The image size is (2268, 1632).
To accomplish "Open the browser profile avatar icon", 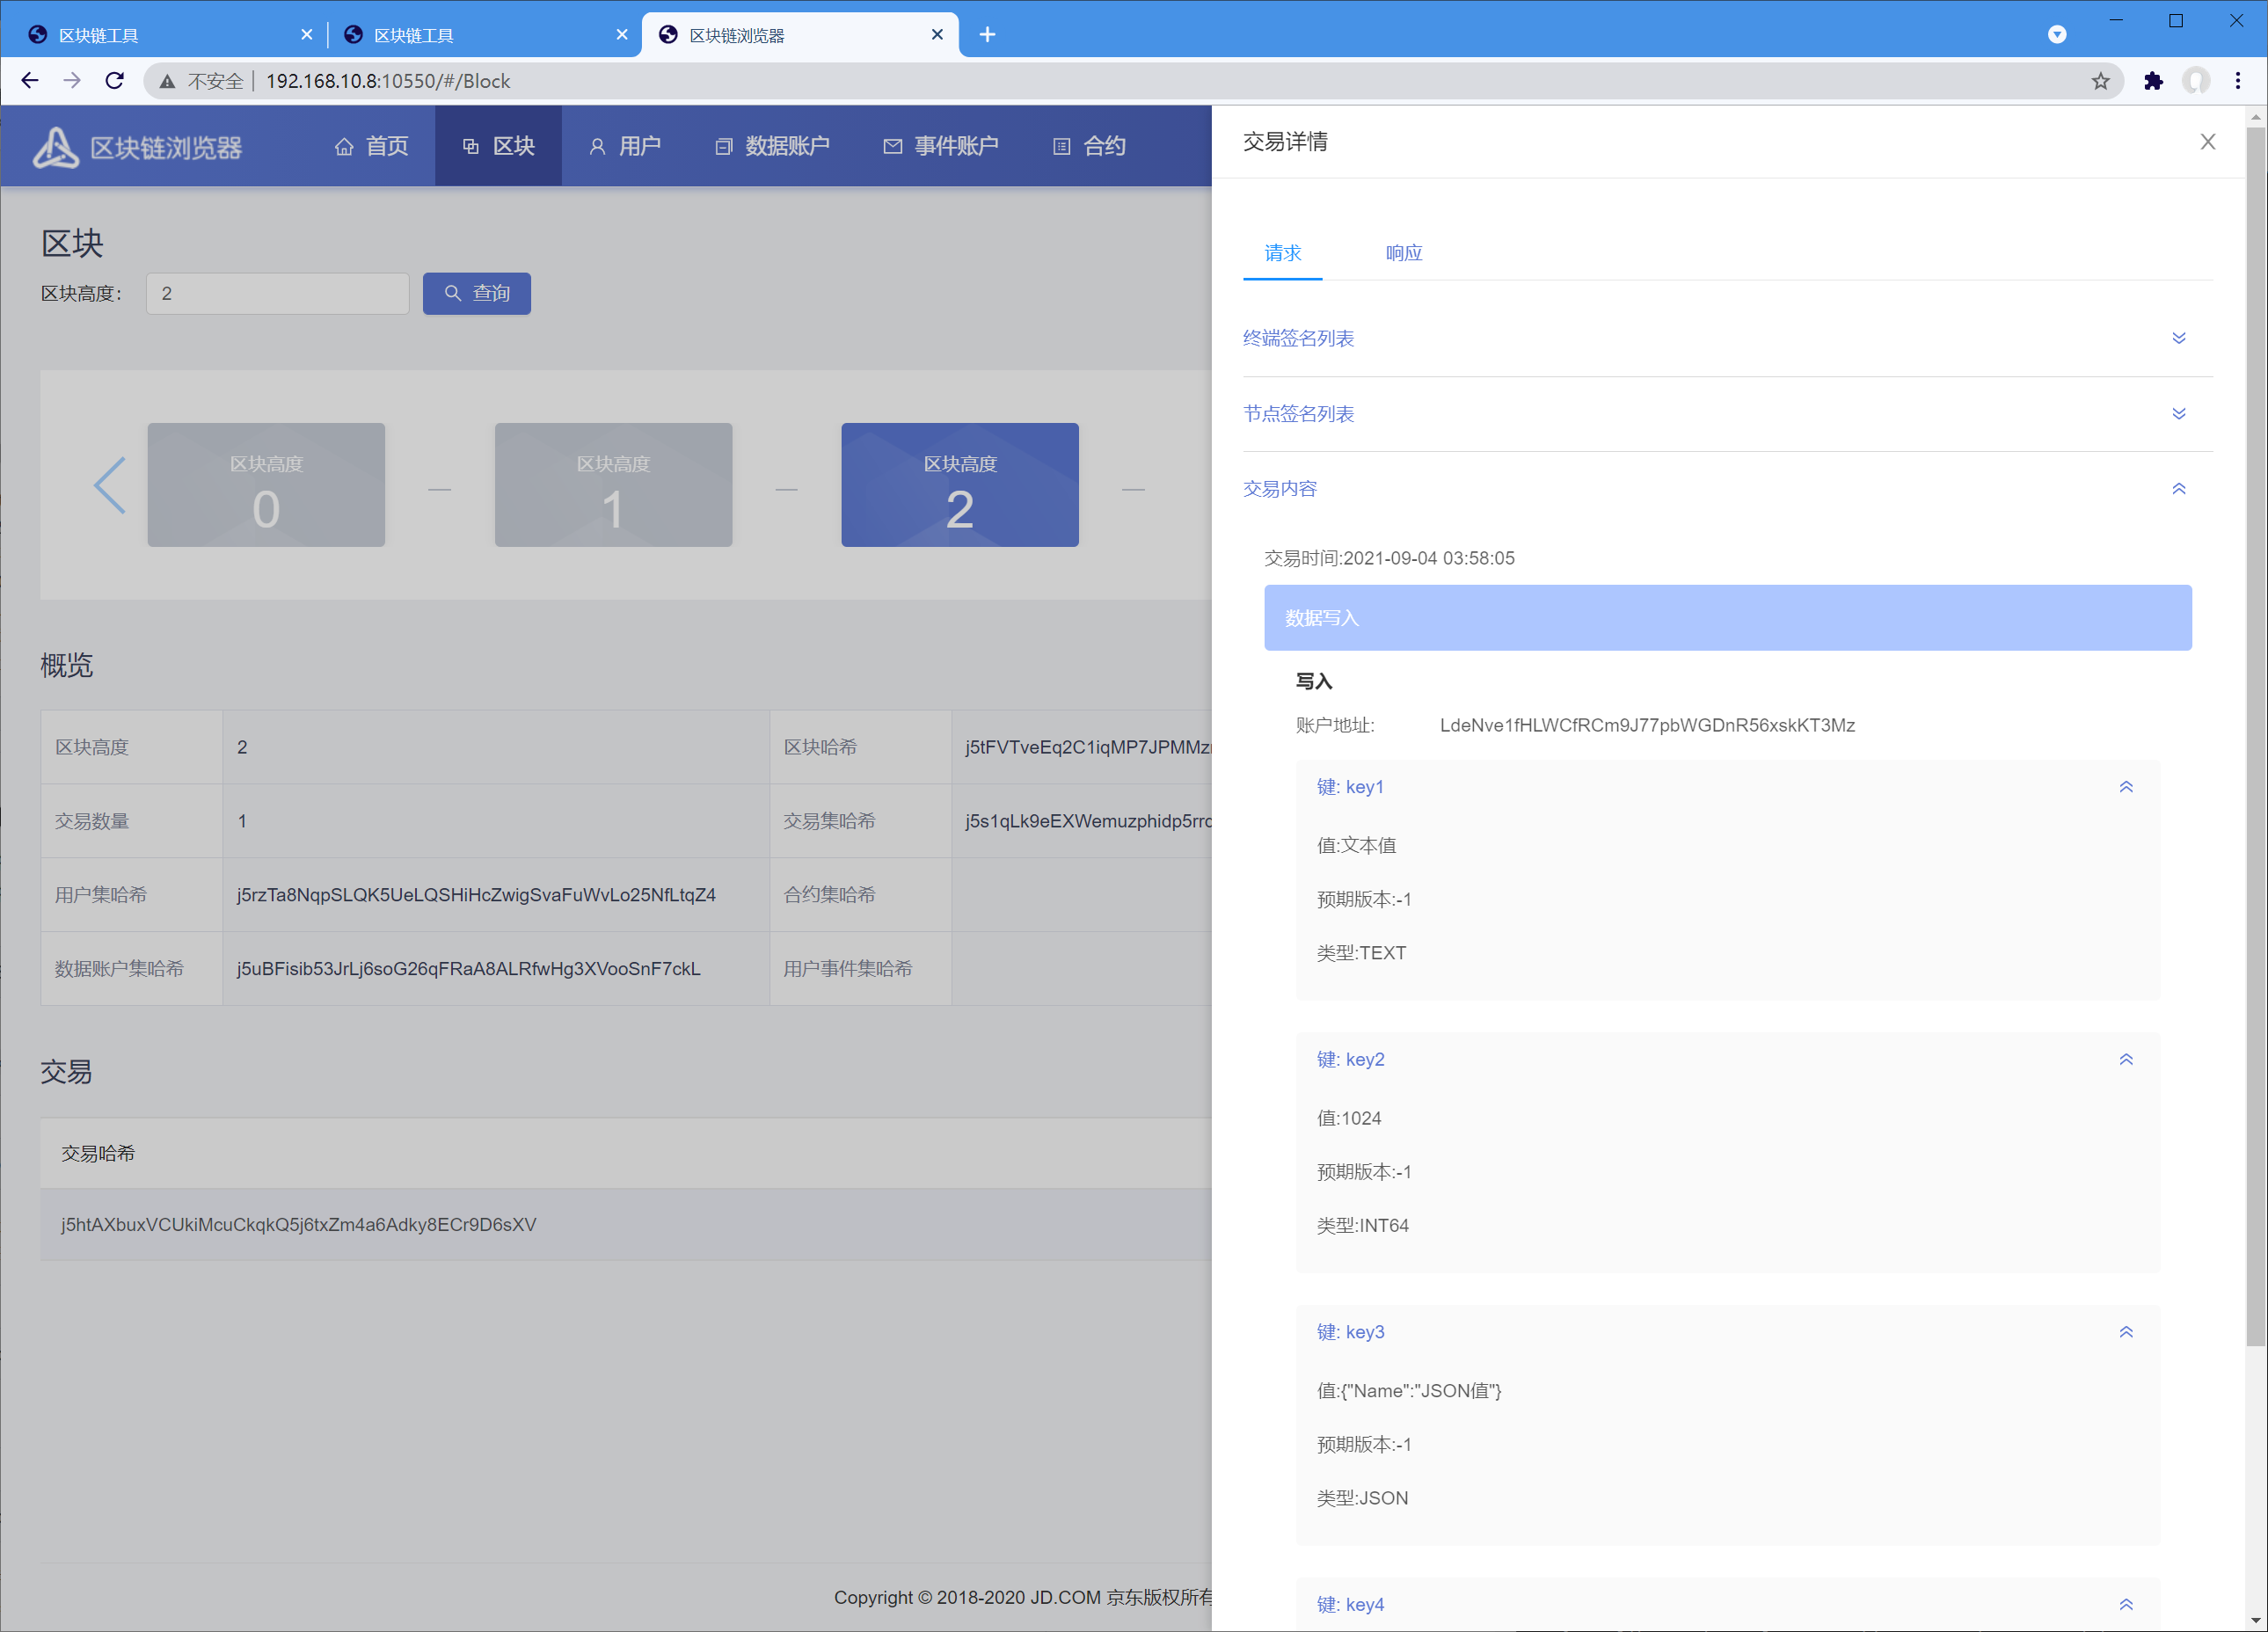I will (x=2196, y=81).
